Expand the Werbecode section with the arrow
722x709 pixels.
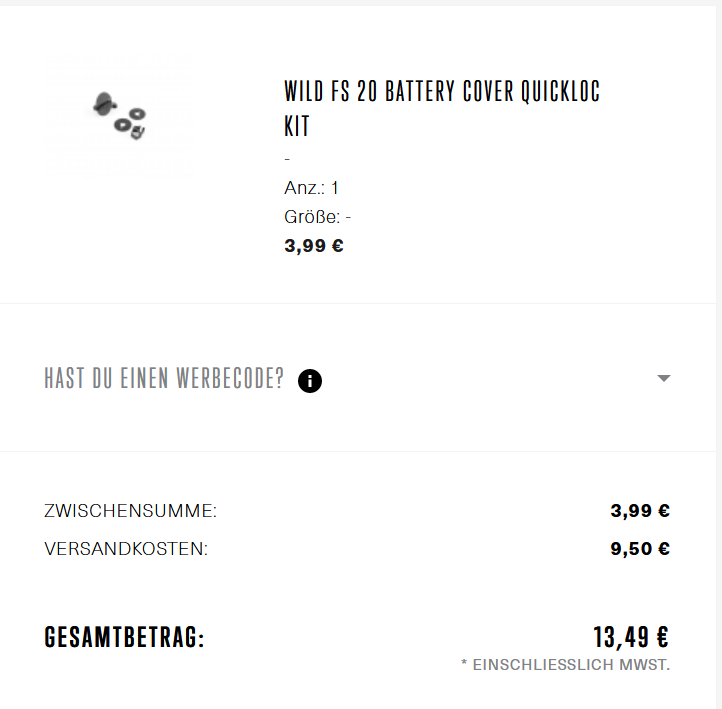point(664,378)
